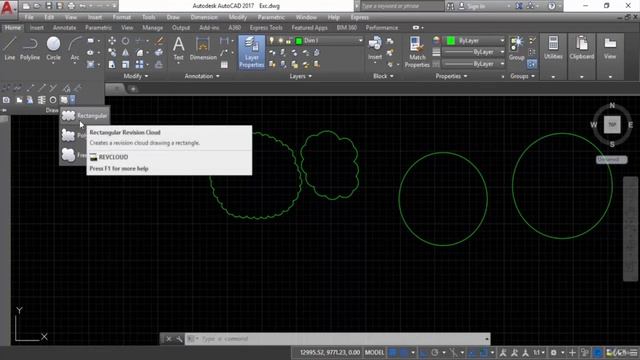Click the help question mark icon
Screen dimensions: 640x360
(551, 6)
